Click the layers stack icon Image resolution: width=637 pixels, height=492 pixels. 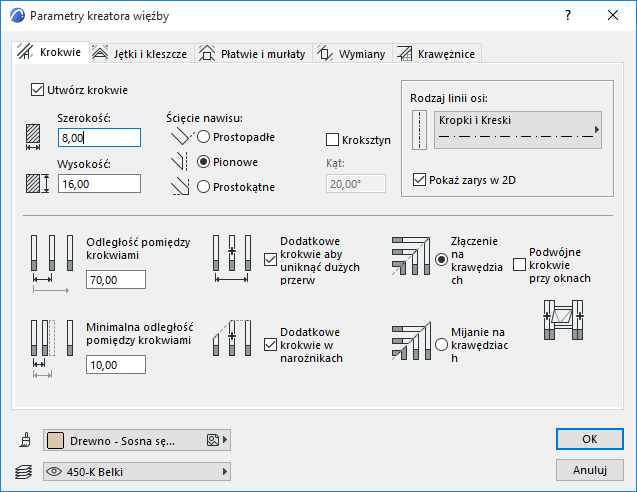[24, 470]
